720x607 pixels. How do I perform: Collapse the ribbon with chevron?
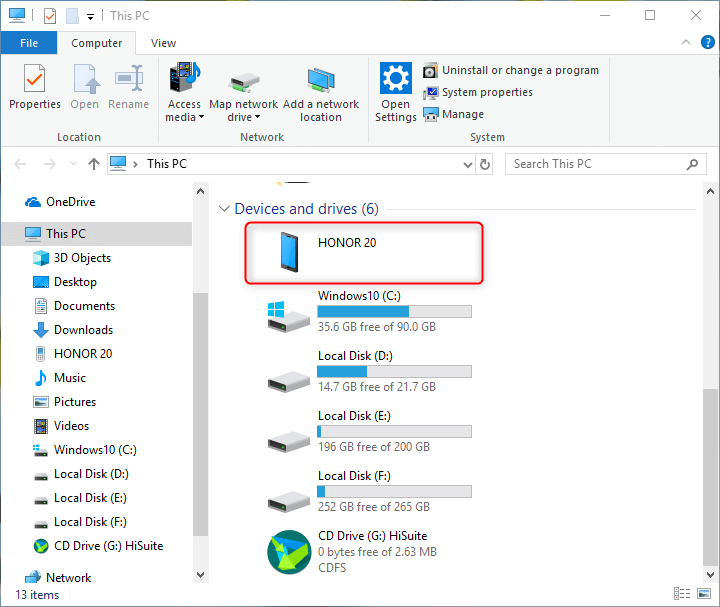(x=686, y=42)
